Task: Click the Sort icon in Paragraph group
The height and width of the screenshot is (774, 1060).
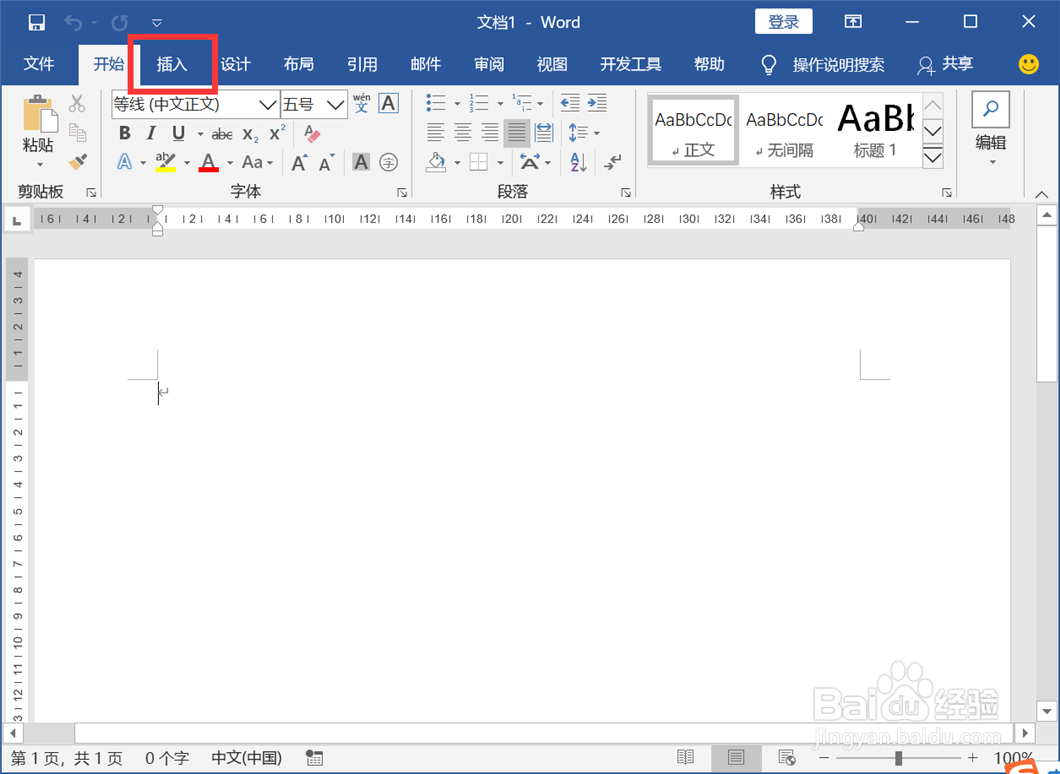Action: (577, 162)
